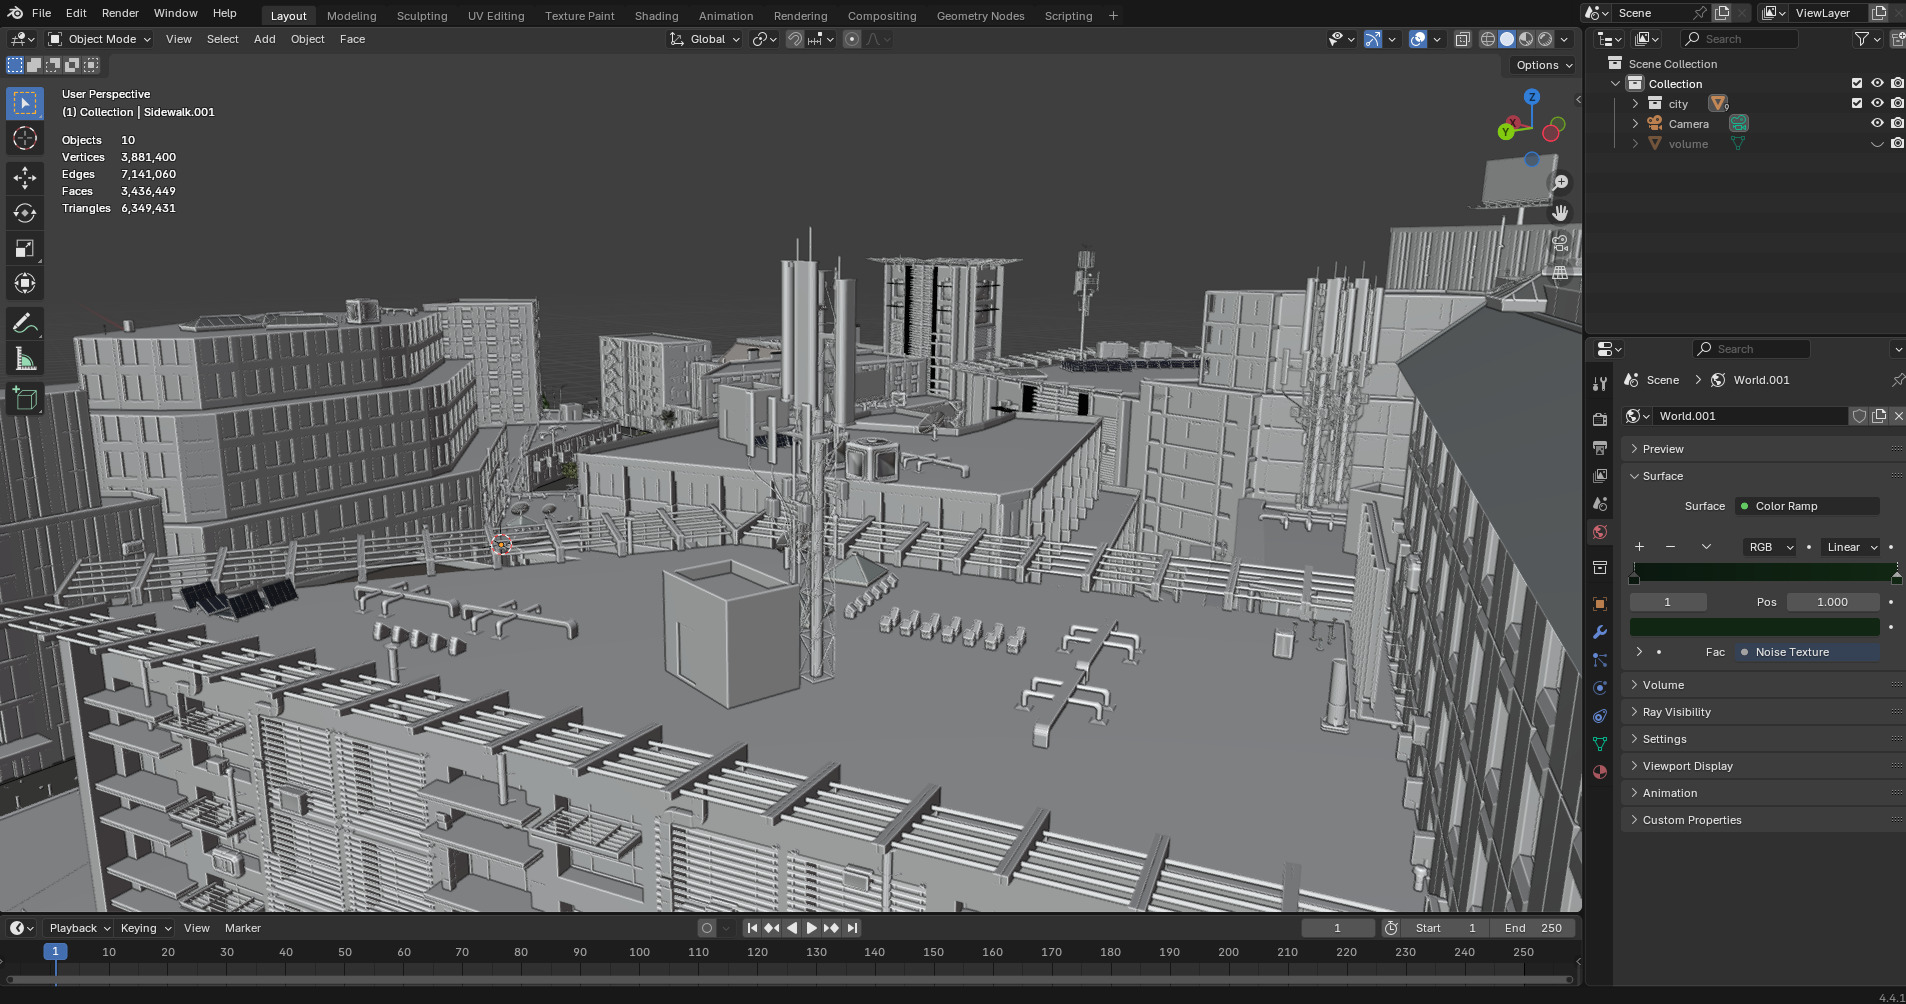Open the Object Mode dropdown
Image resolution: width=1906 pixels, height=1004 pixels.
coord(100,39)
